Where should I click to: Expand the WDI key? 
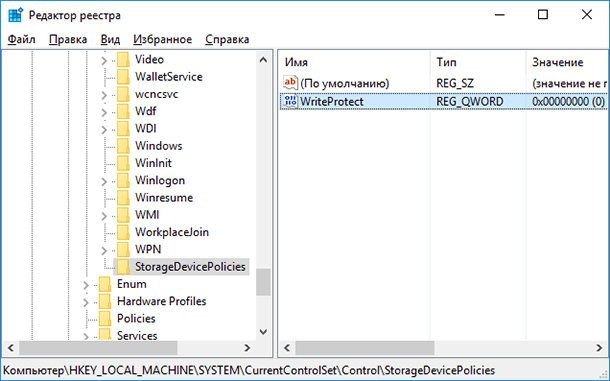point(104,129)
